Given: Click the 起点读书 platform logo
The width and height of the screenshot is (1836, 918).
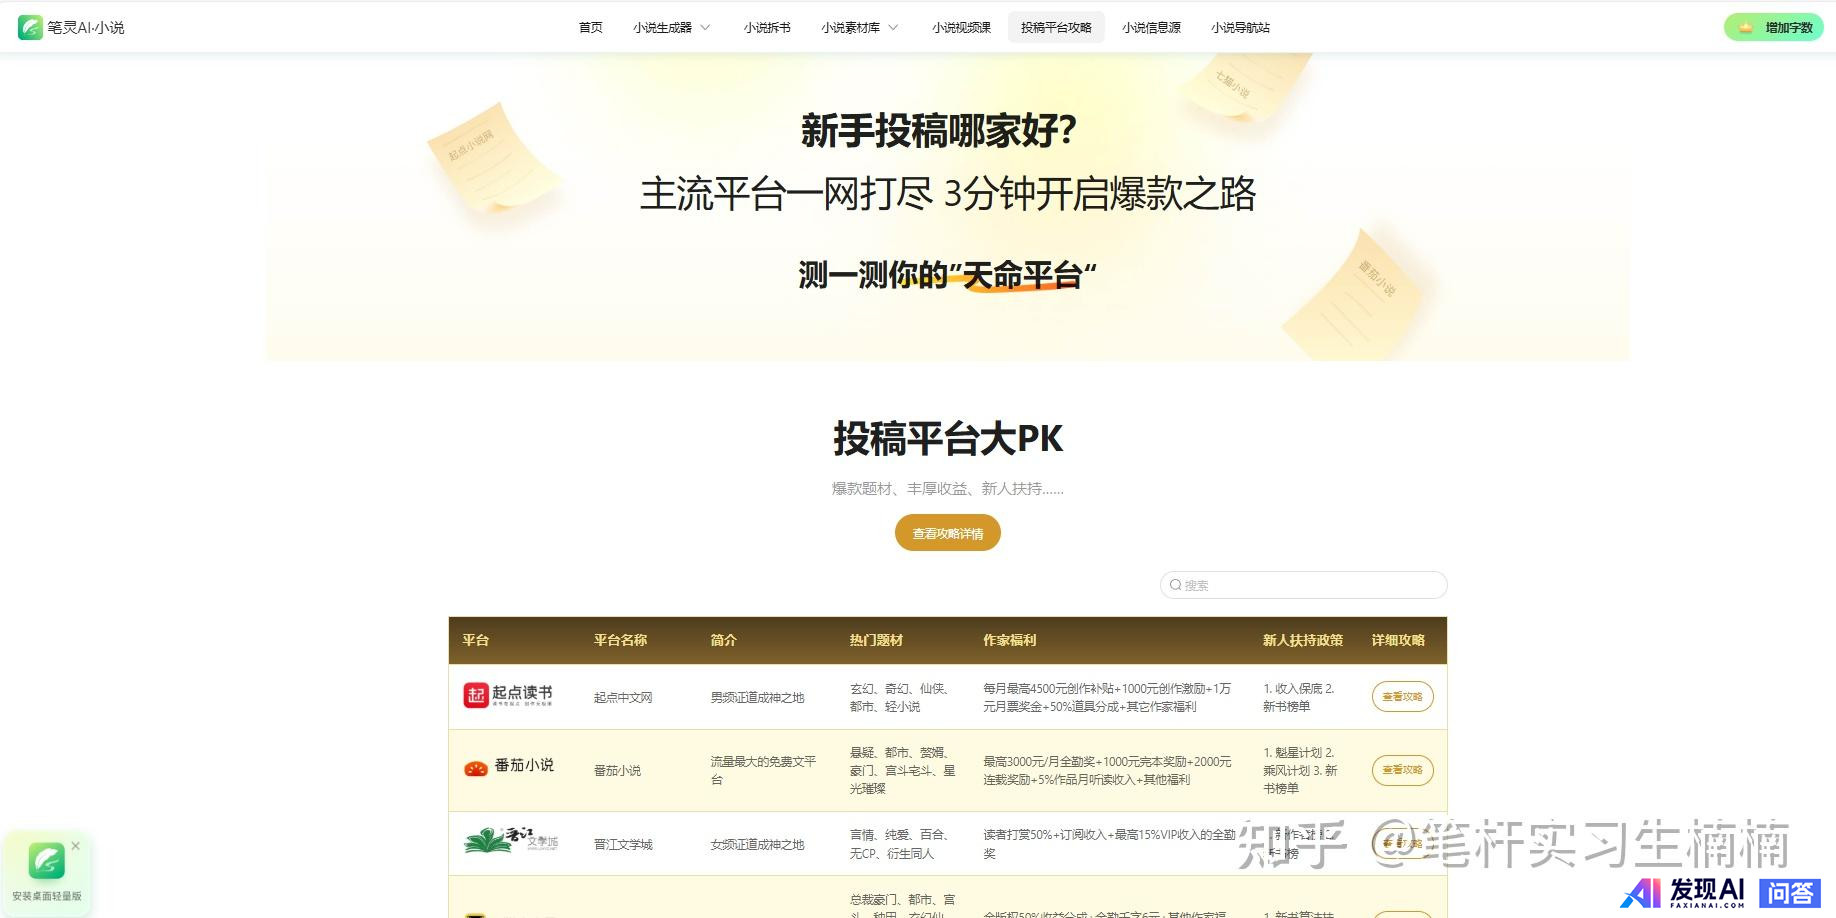Looking at the screenshot, I should tap(508, 695).
